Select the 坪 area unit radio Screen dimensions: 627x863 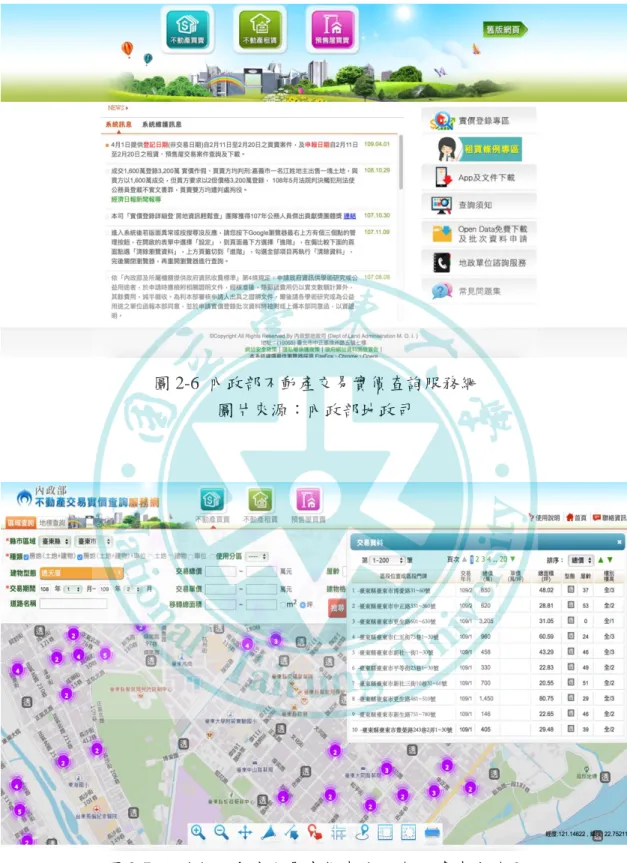pyautogui.click(x=302, y=604)
